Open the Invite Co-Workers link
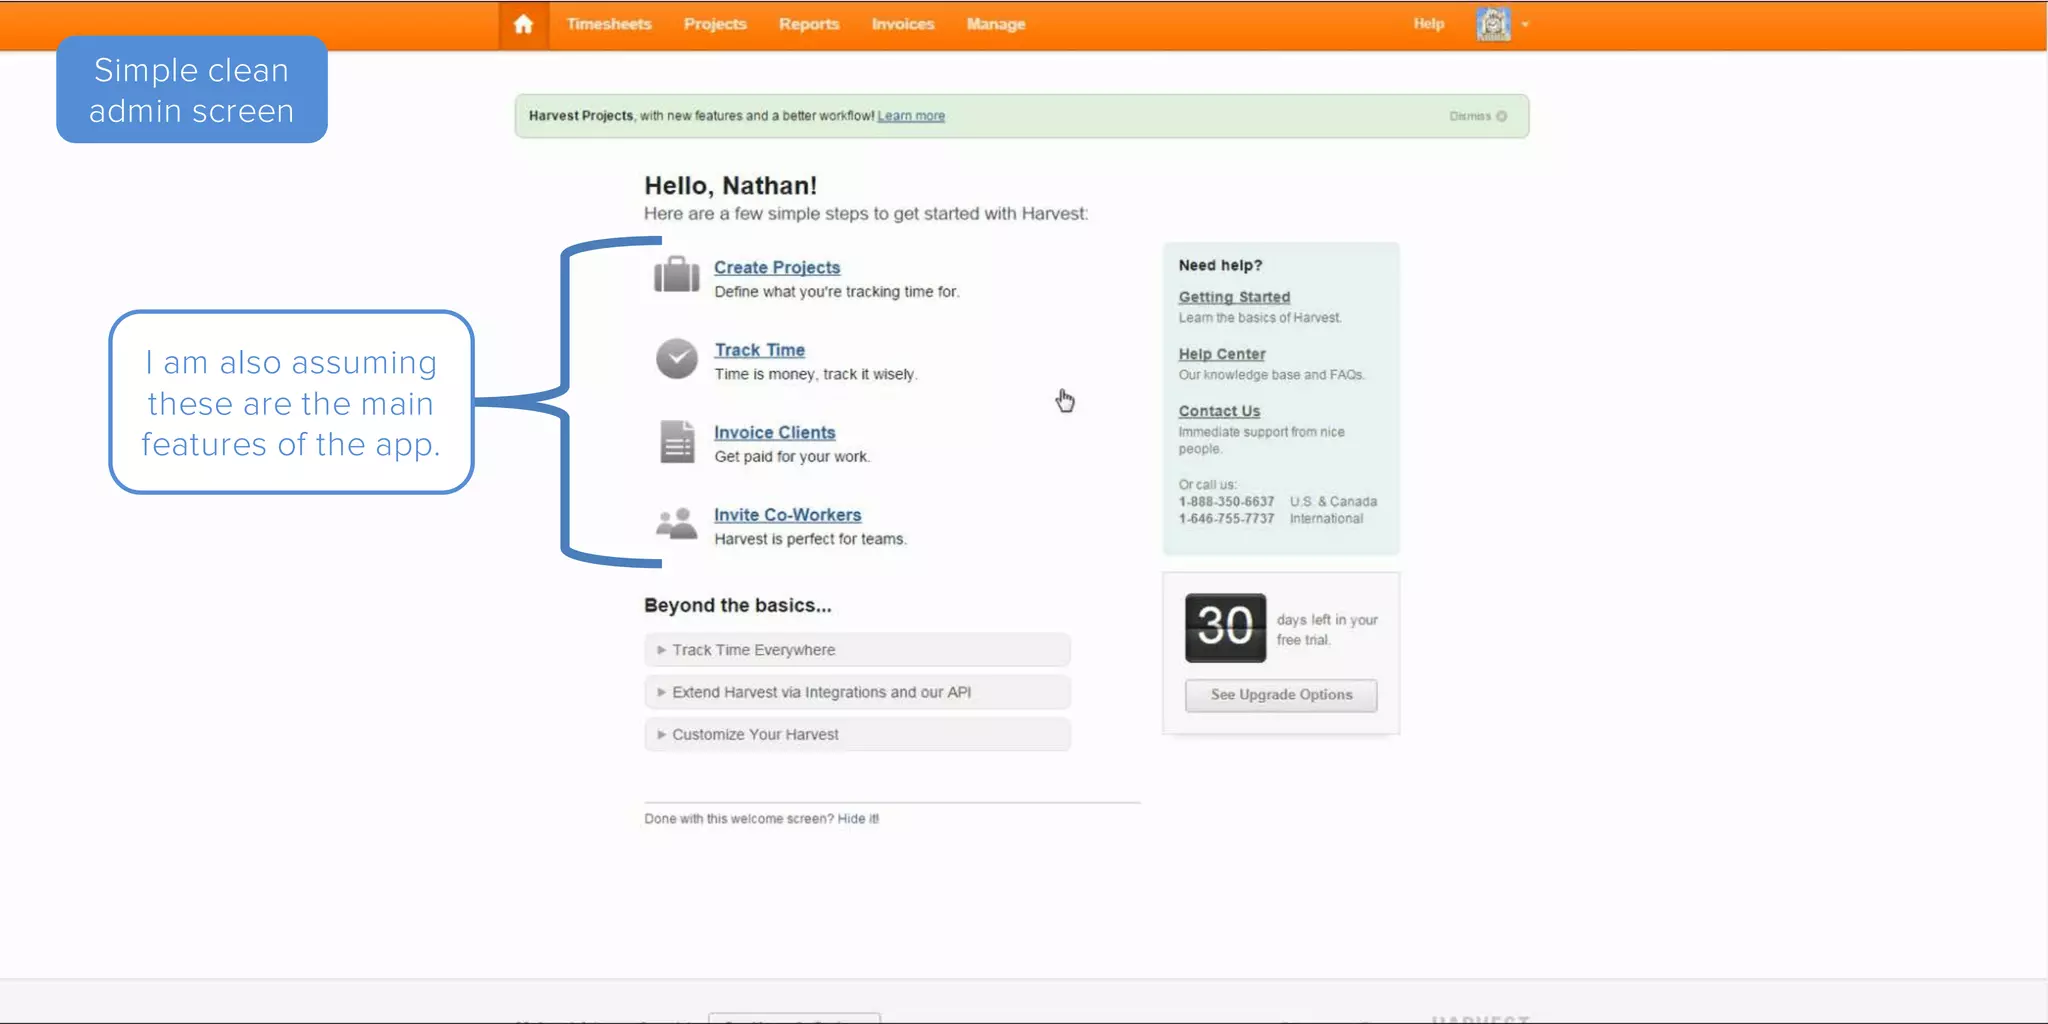 pyautogui.click(x=787, y=515)
